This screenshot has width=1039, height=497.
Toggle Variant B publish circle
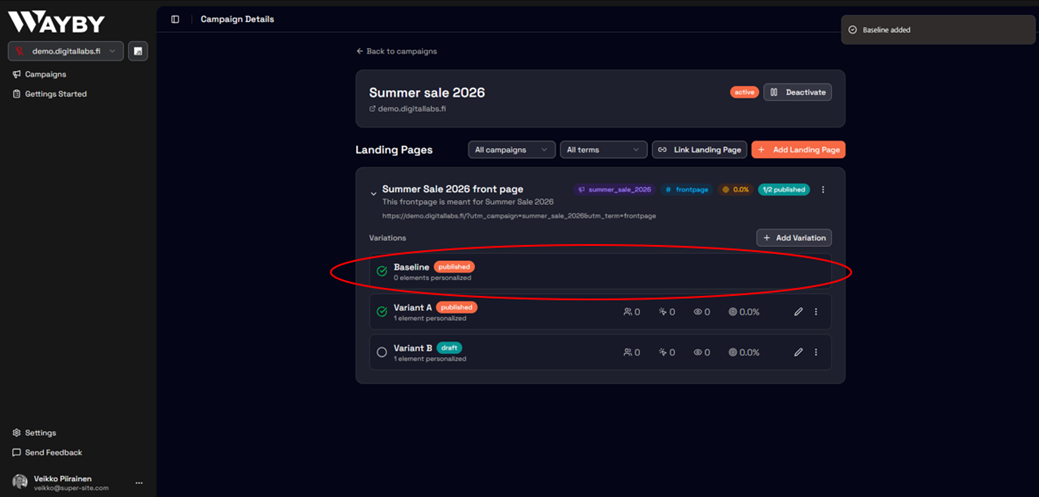click(382, 352)
